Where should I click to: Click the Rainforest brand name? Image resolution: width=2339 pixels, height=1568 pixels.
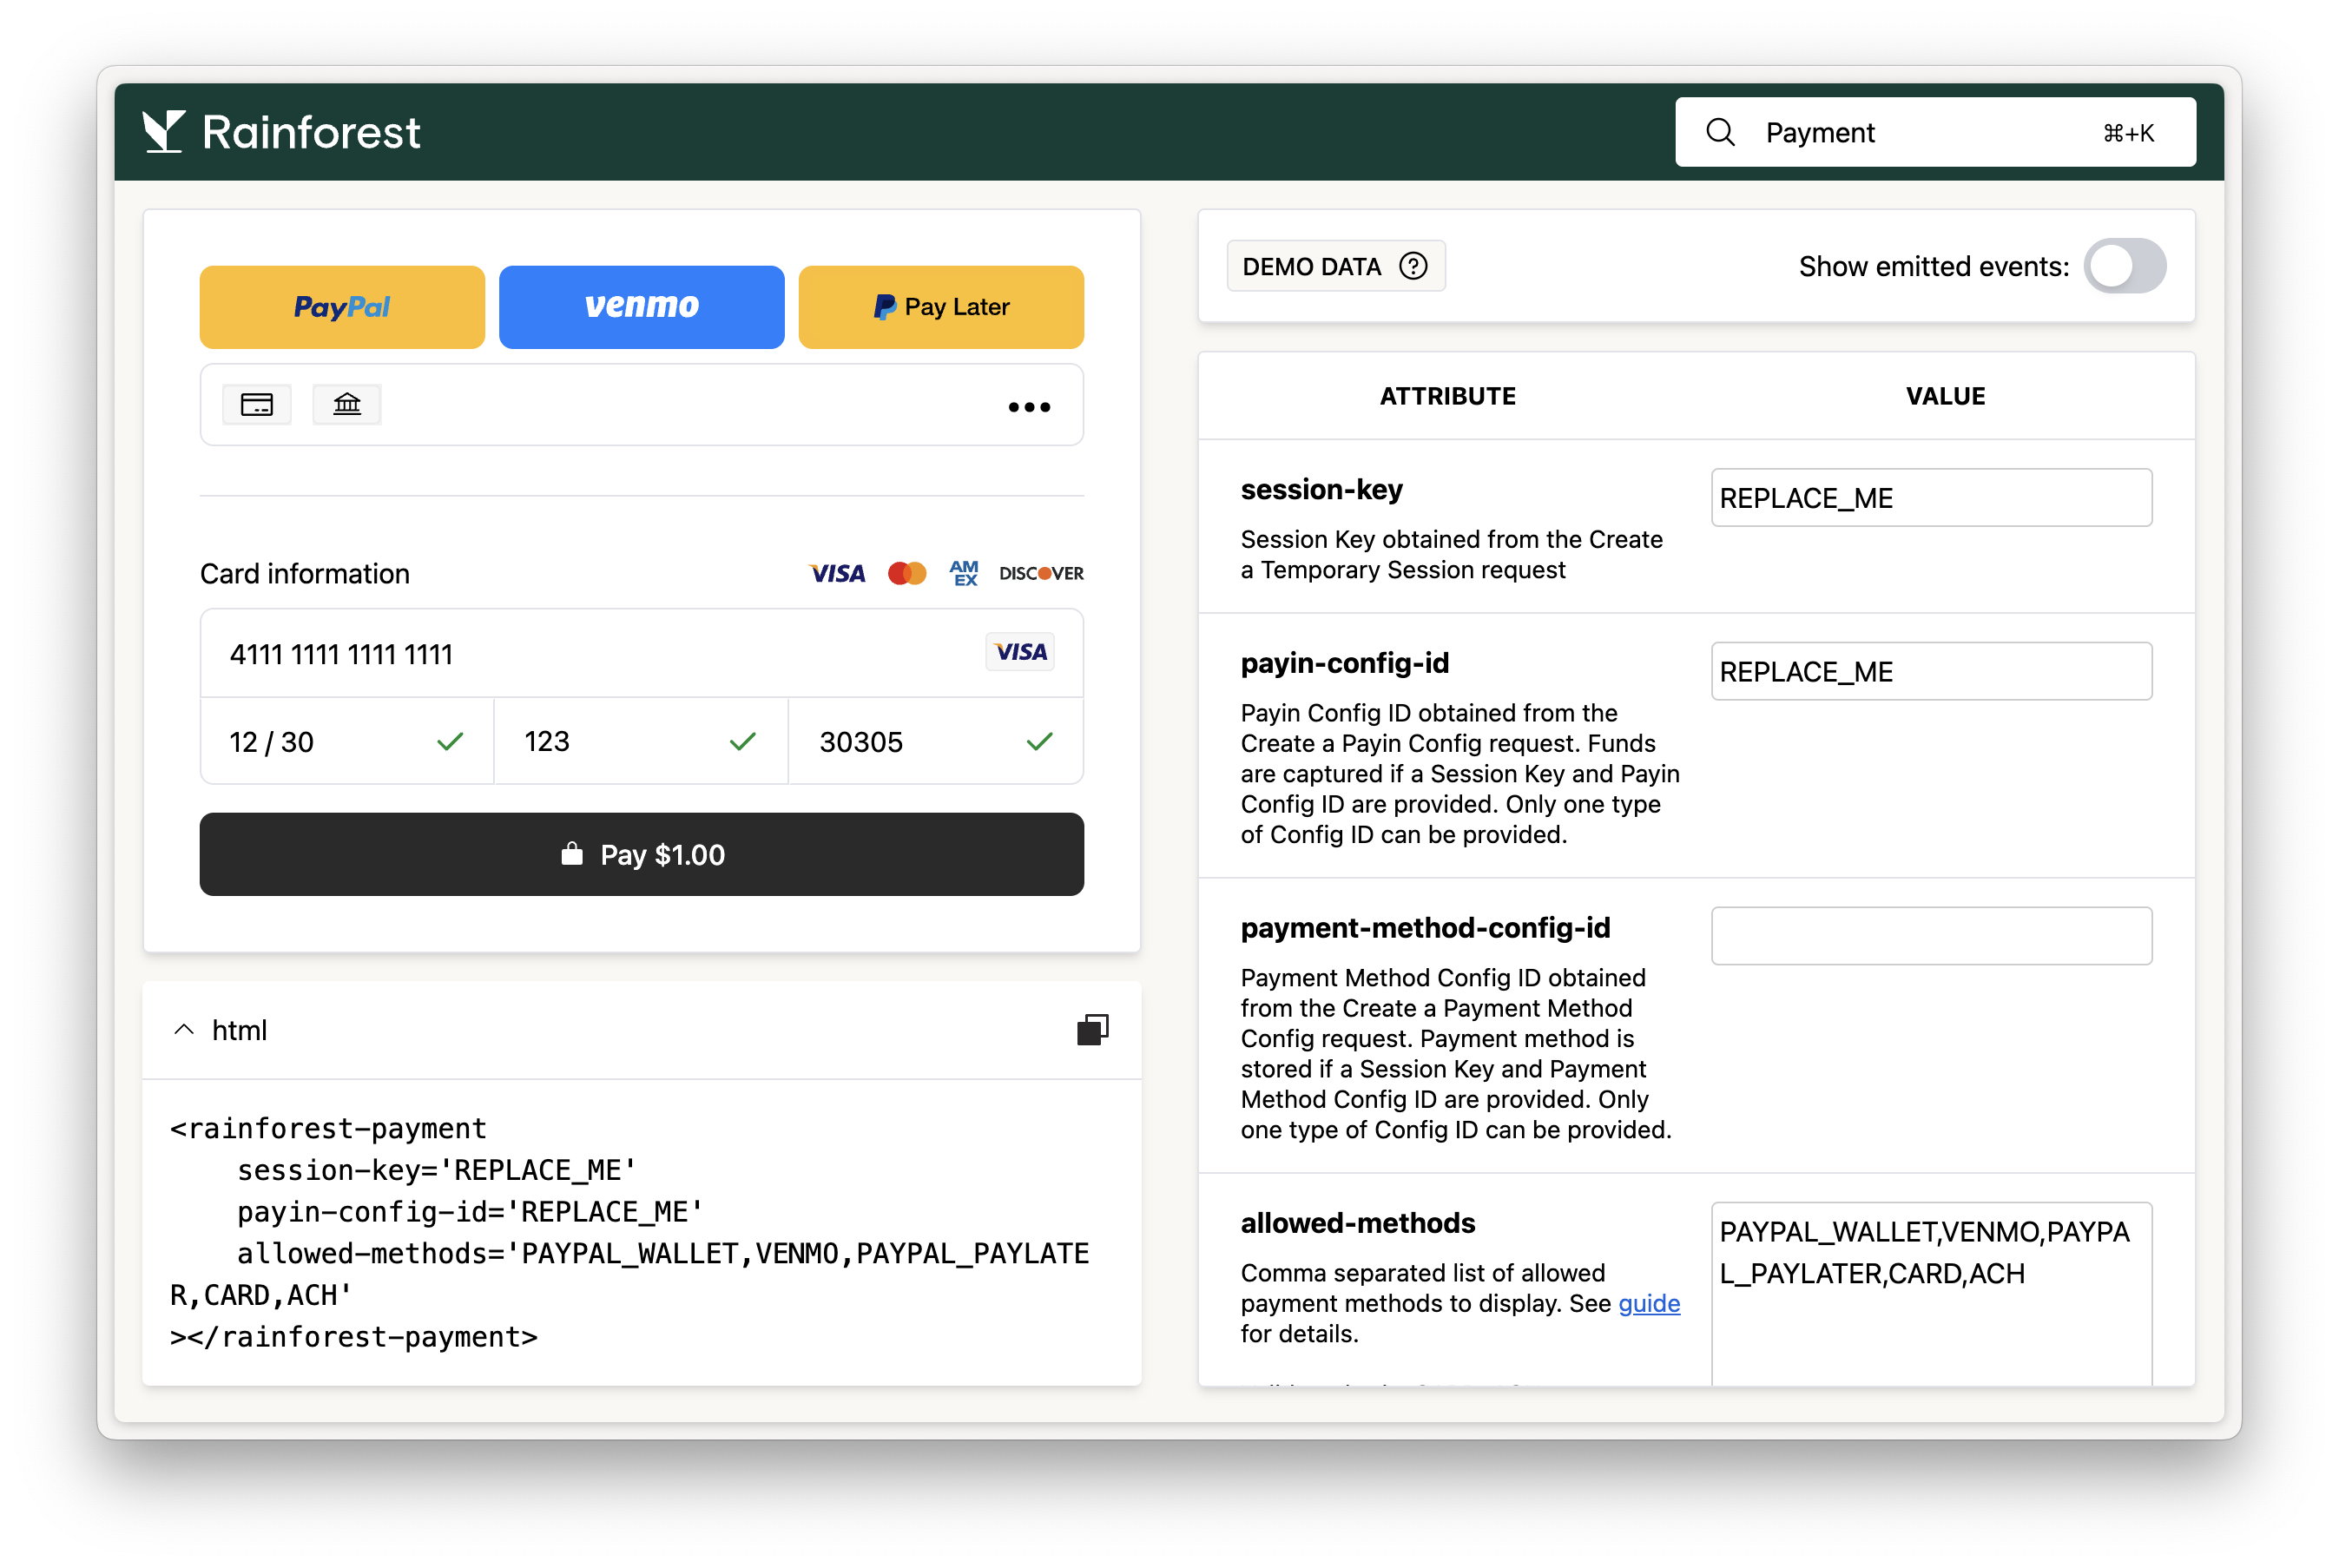pos(311,132)
